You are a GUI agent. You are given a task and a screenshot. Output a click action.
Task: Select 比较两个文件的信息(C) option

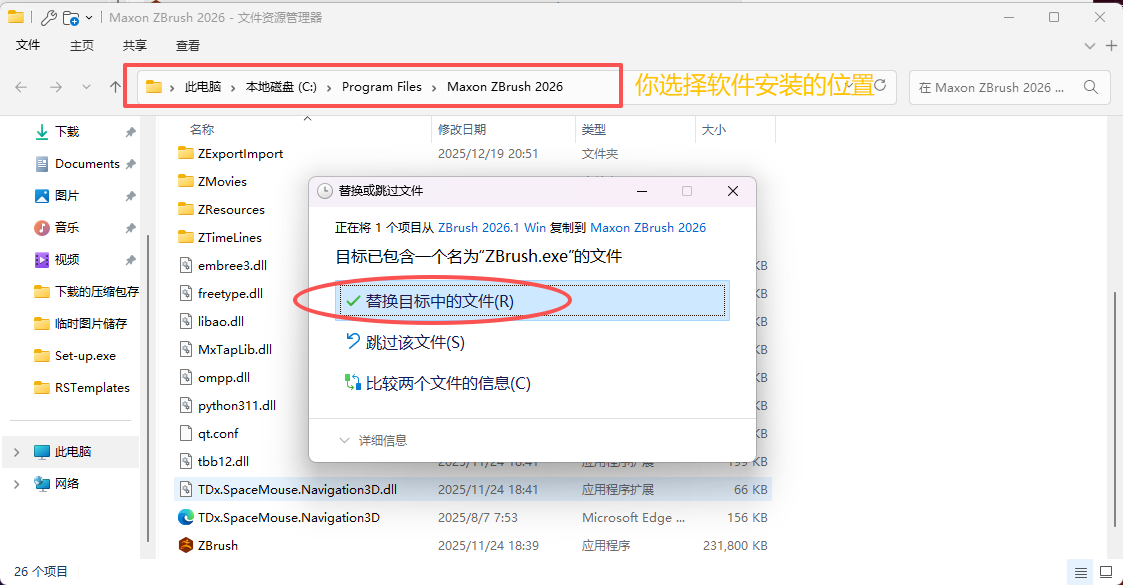(x=447, y=383)
